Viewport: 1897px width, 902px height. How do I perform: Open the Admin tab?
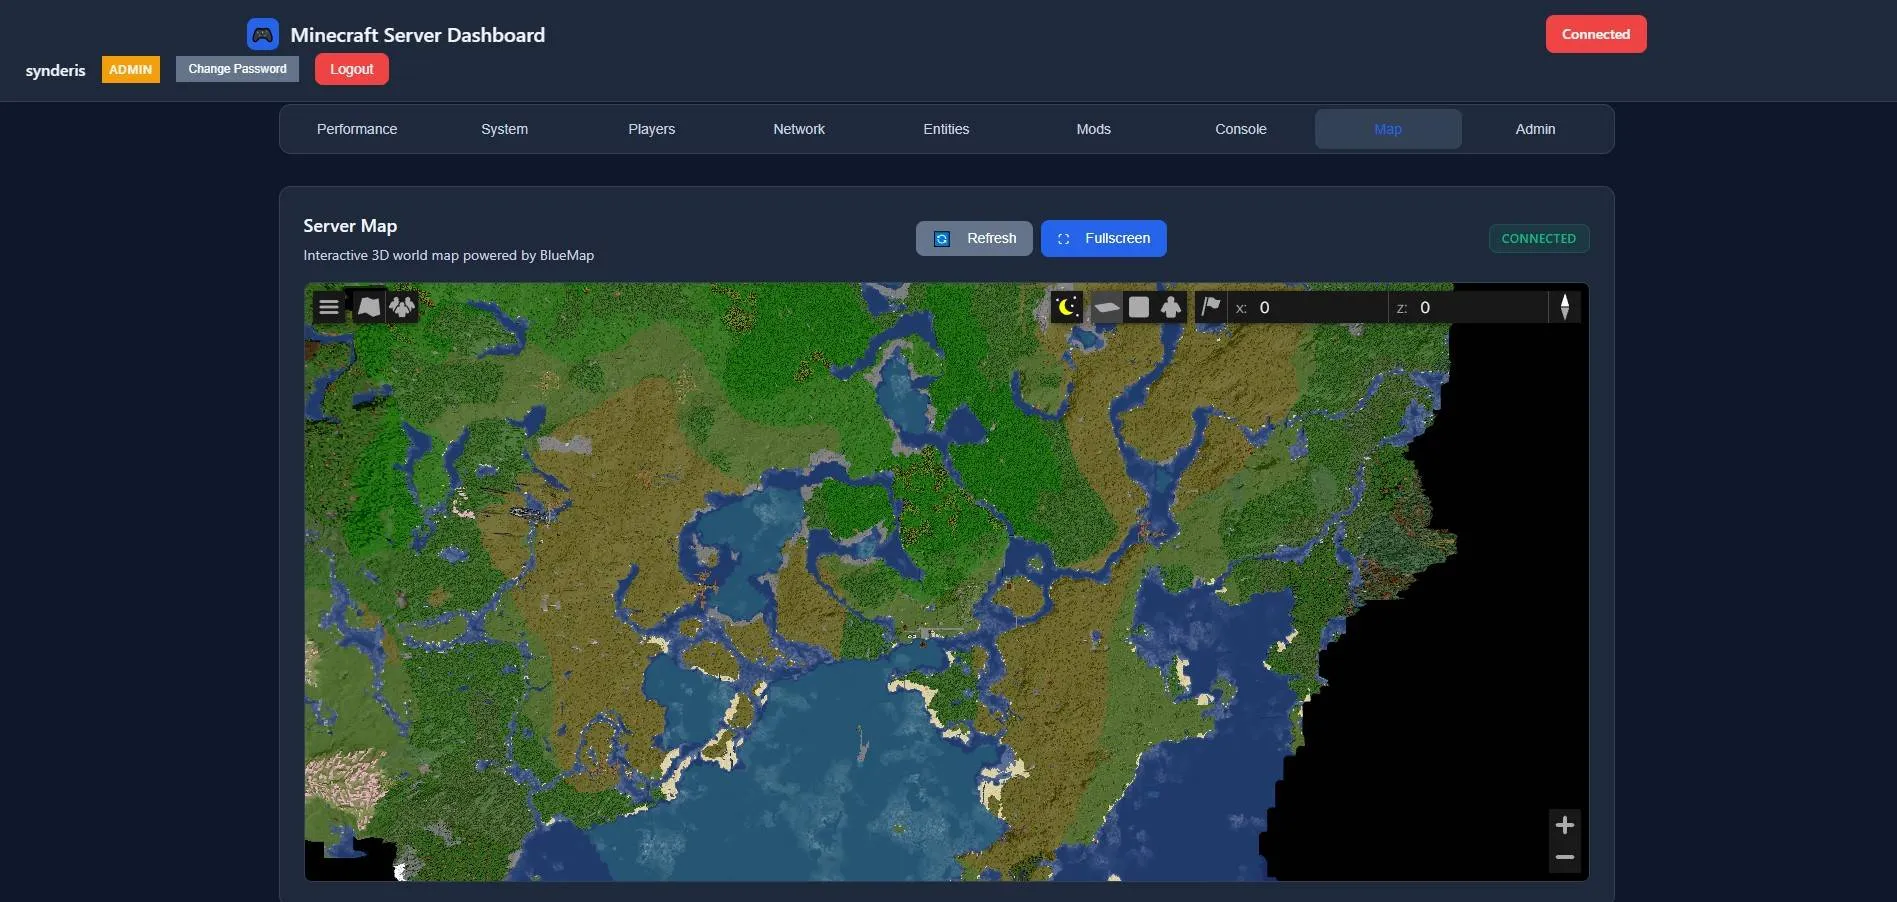pos(1535,129)
